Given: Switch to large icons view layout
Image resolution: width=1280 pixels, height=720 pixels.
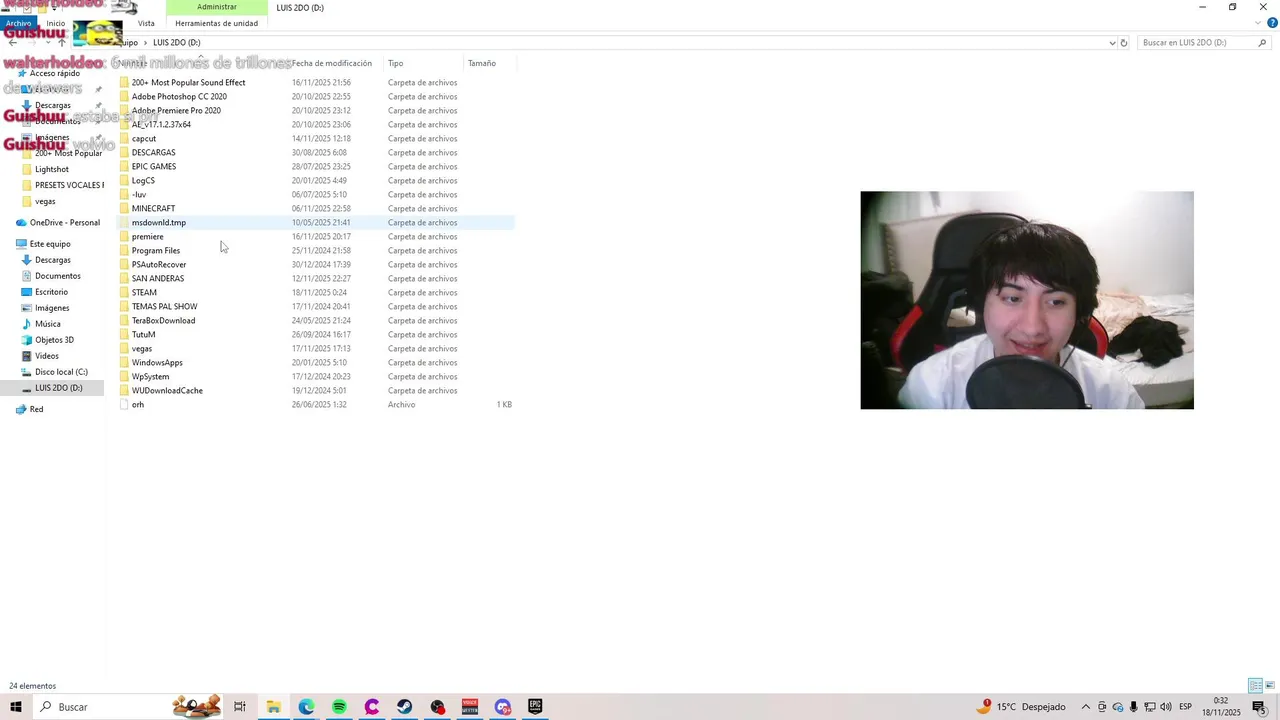Looking at the screenshot, I should coord(1270,686).
